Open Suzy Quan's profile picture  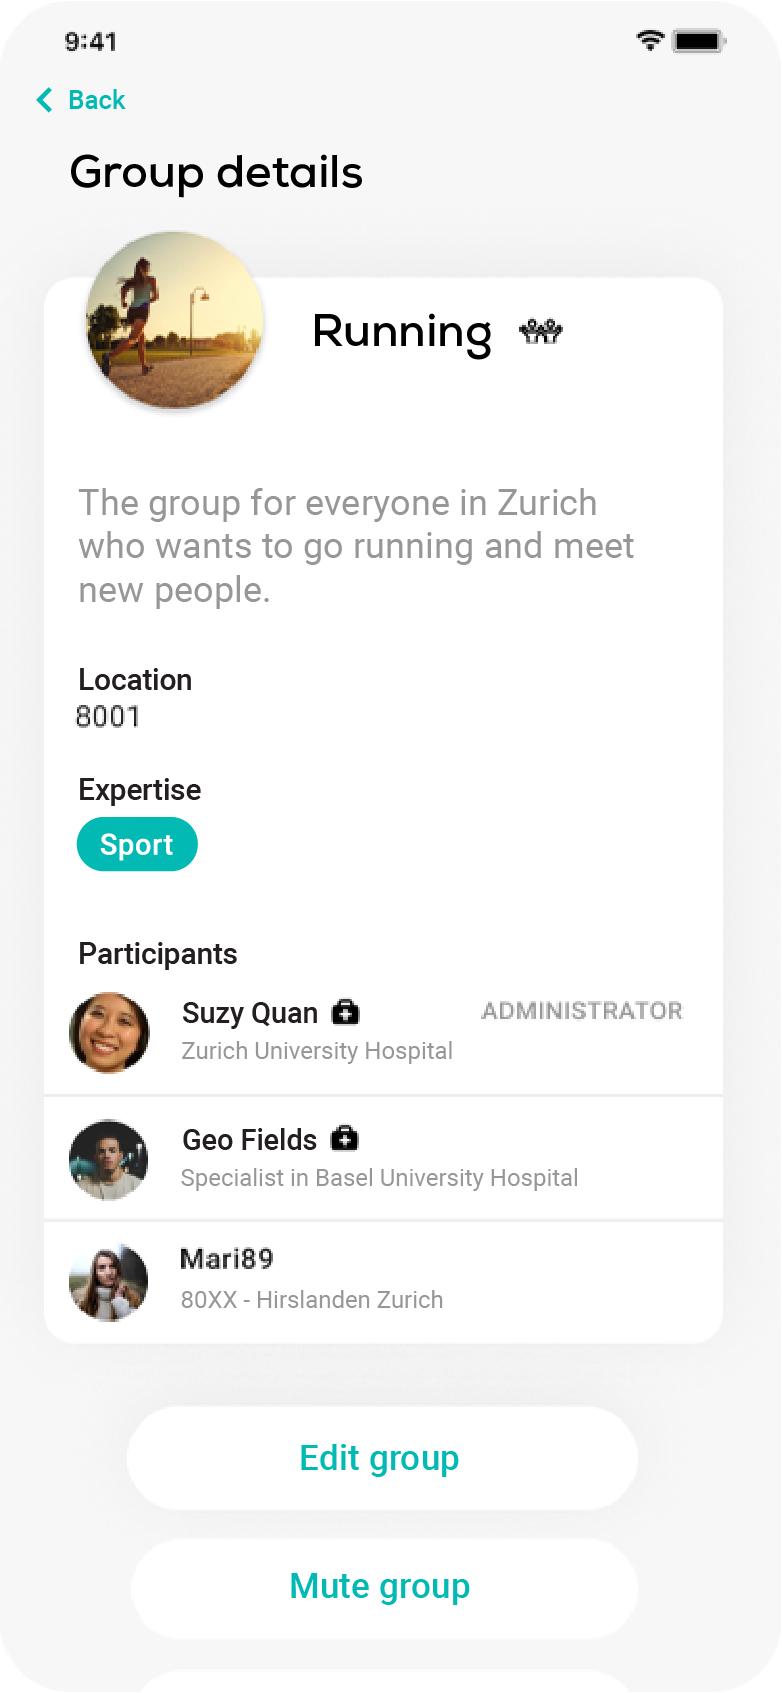pyautogui.click(x=109, y=1033)
